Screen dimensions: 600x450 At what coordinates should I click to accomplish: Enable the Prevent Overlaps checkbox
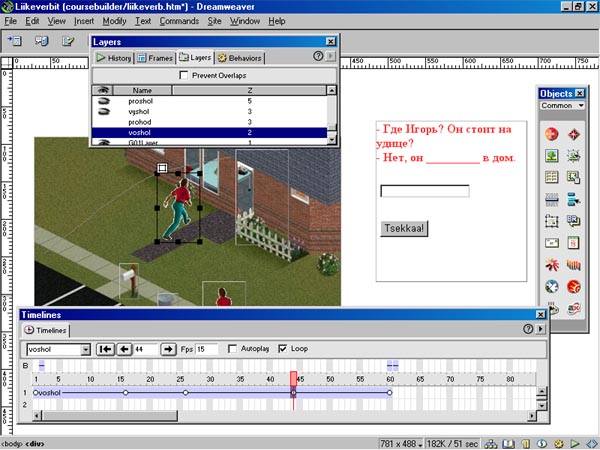coord(183,75)
